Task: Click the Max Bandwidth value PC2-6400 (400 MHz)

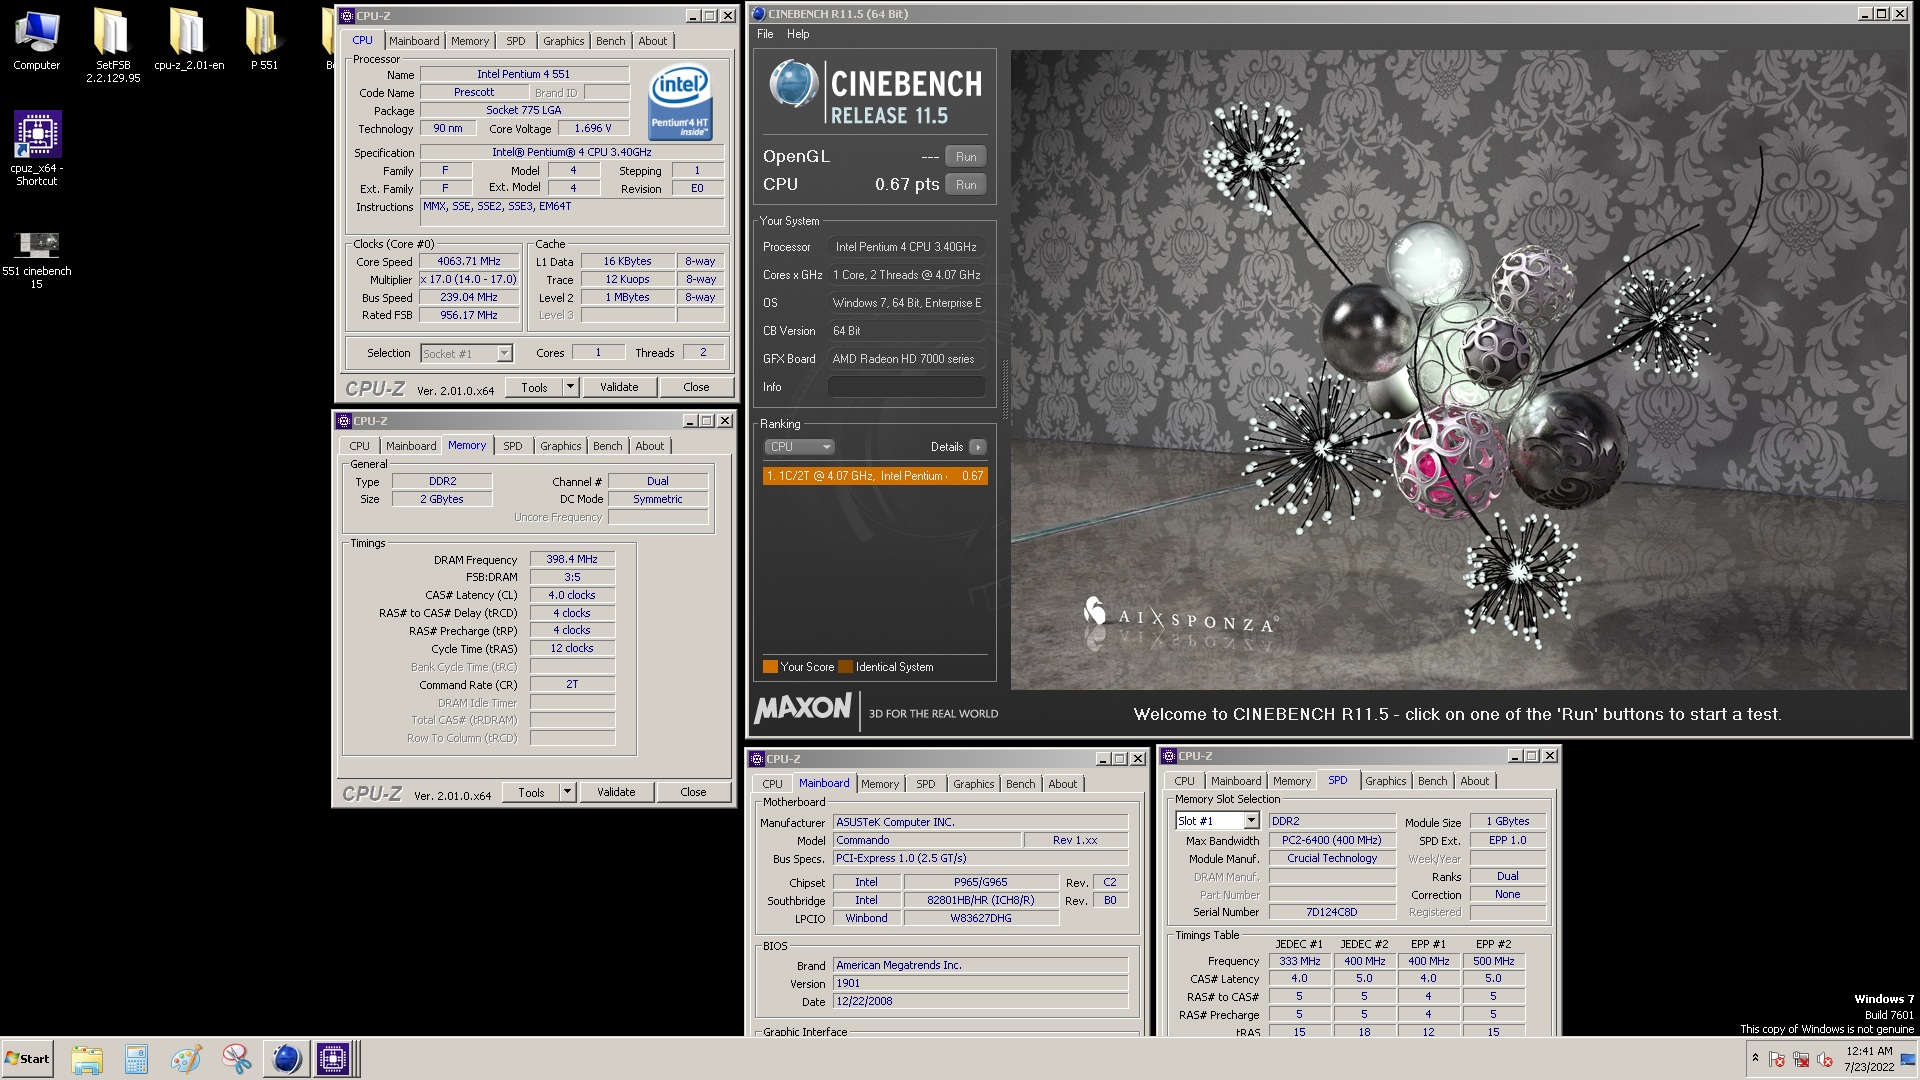Action: click(x=1332, y=840)
